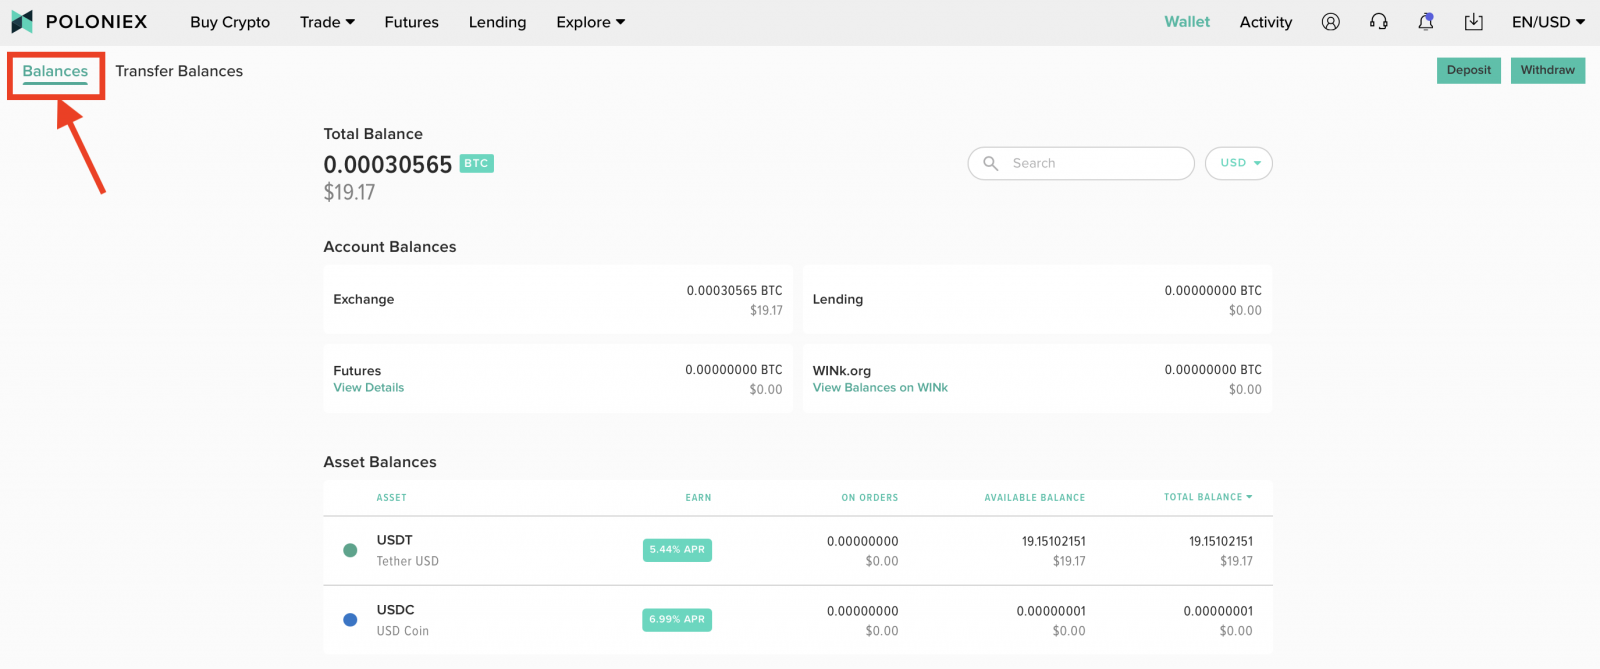Open the Futures View Details link
Screen dimensions: 1600x669
(369, 388)
